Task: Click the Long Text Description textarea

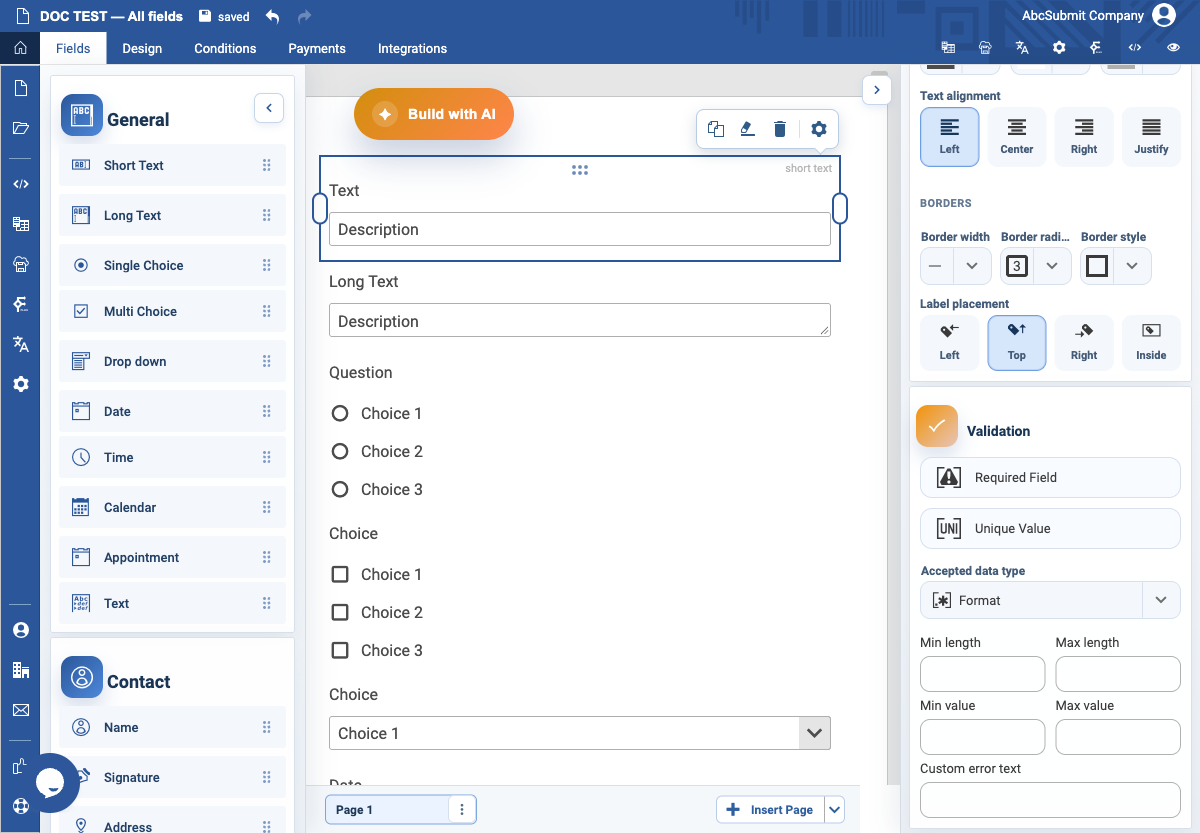Action: (580, 320)
